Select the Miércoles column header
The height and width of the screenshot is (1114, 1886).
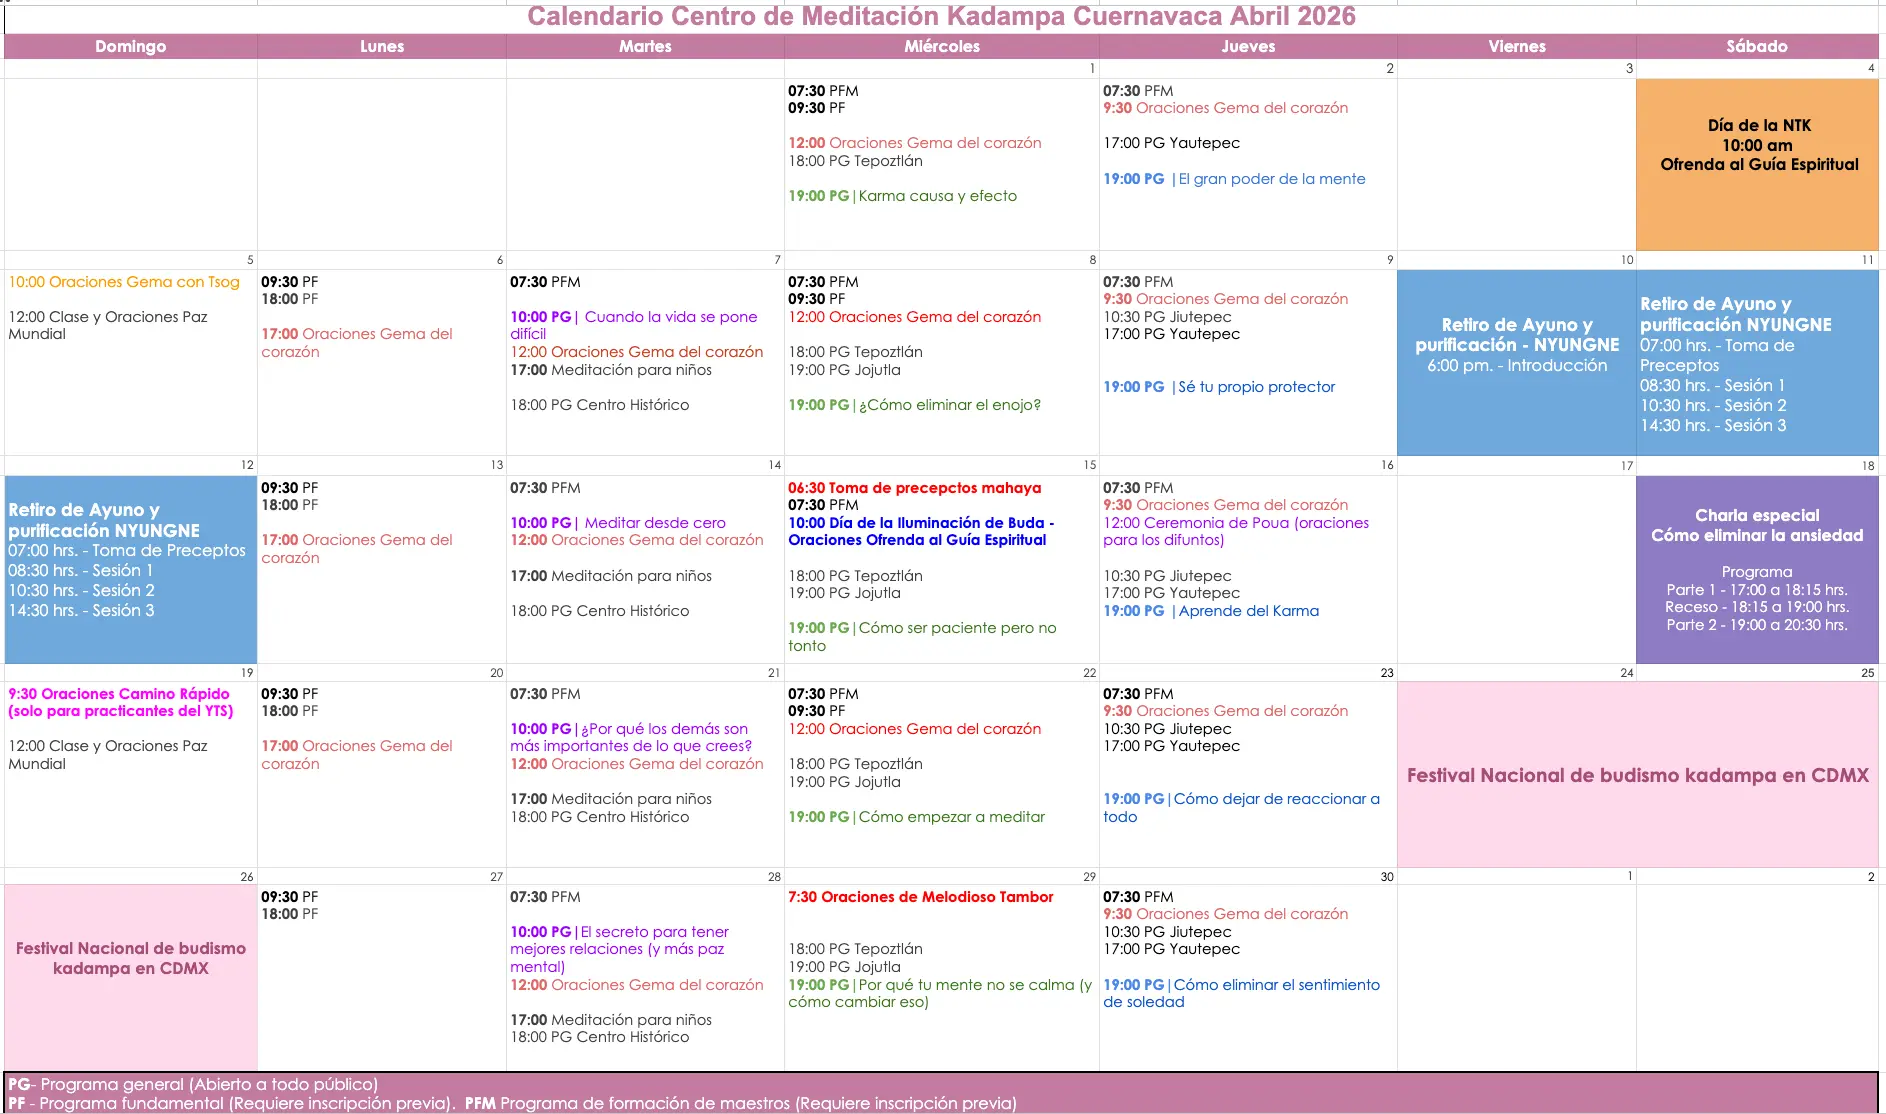[x=941, y=46]
